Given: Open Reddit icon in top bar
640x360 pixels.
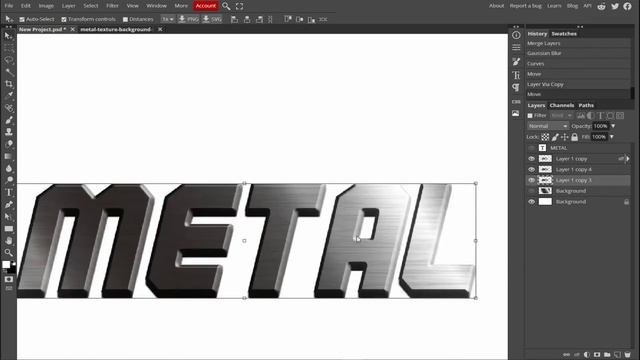Looking at the screenshot, I should pos(601,6).
